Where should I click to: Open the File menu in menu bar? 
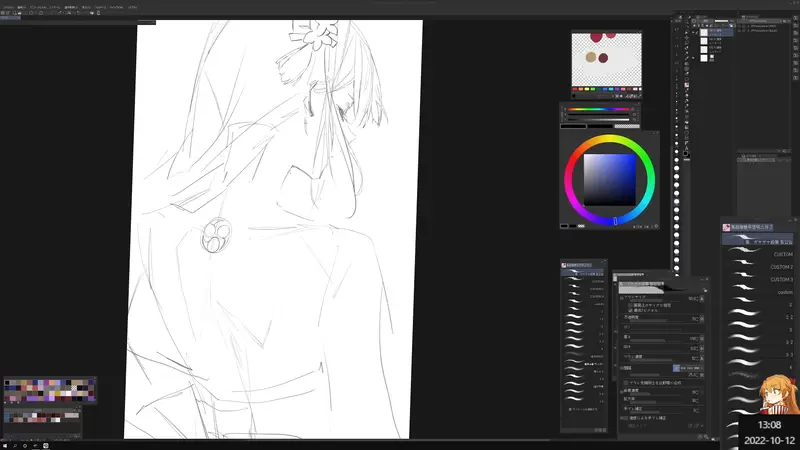7,6
